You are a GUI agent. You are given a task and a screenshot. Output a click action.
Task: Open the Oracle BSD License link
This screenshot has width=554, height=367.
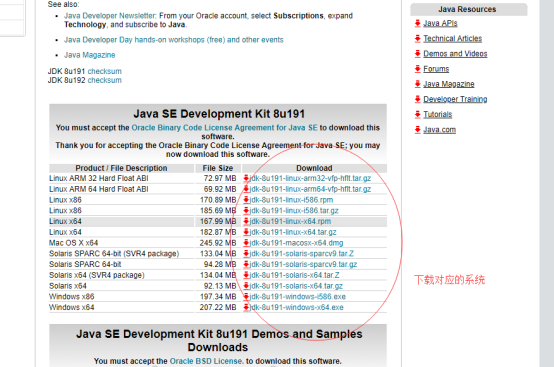click(x=207, y=361)
